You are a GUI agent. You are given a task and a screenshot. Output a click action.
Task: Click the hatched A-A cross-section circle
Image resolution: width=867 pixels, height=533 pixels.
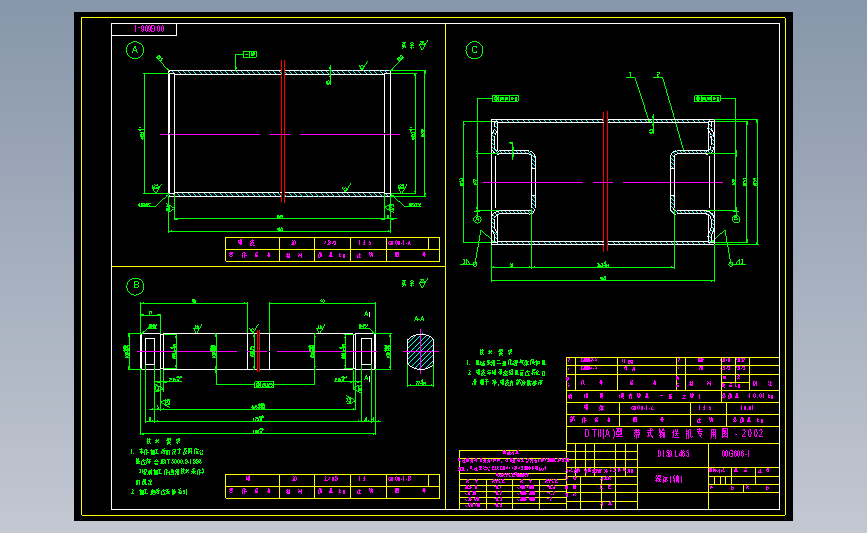tap(420, 352)
